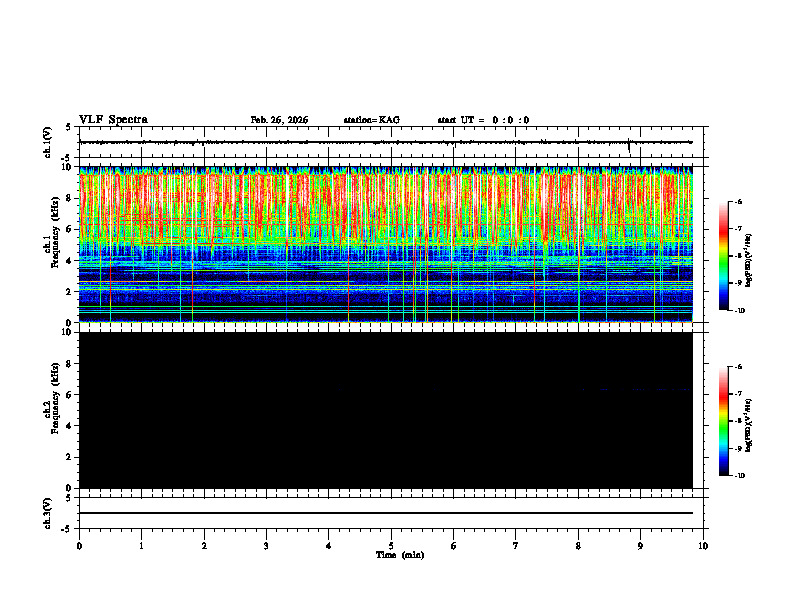Click the 'VLF Spectra' title text

(113, 120)
